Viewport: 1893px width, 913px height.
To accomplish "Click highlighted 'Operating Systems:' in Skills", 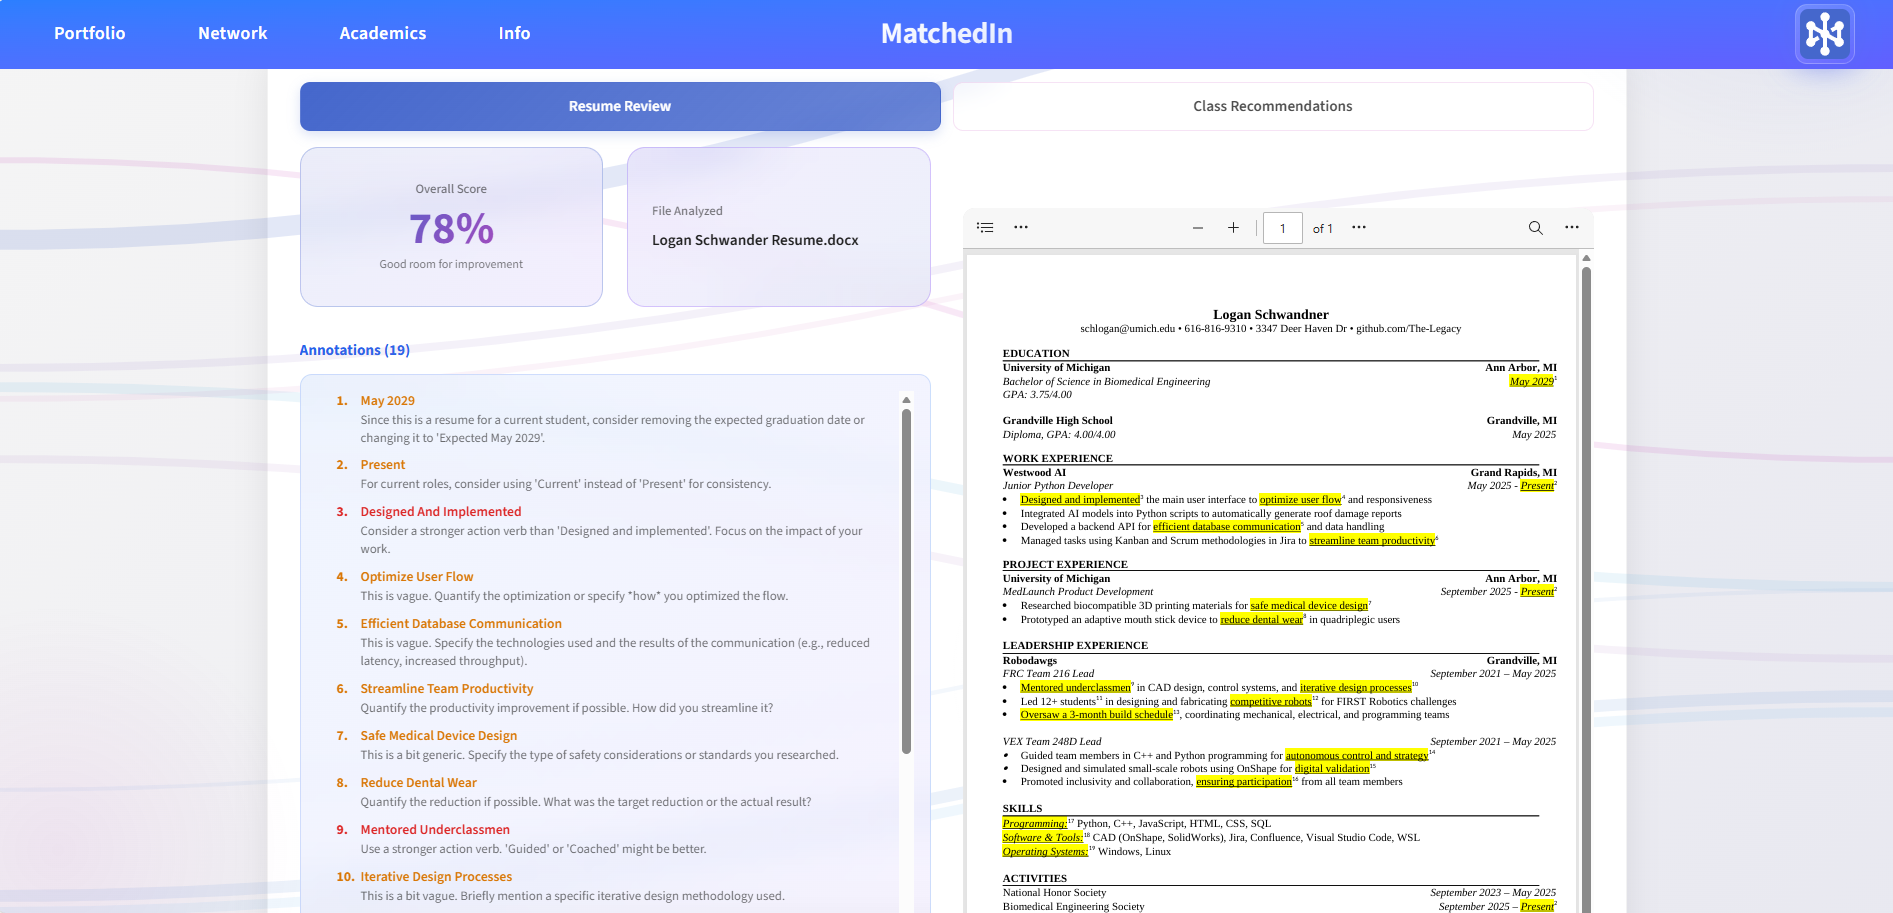I will point(1045,851).
